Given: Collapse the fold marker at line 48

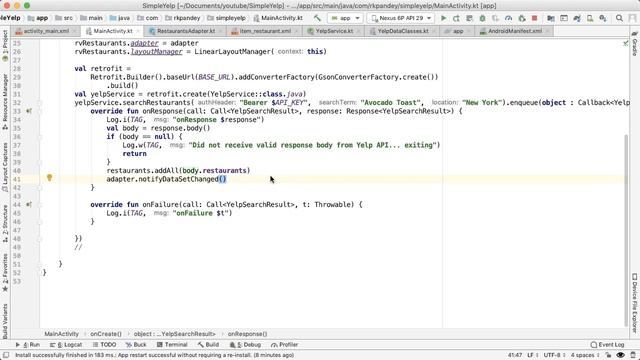Looking at the screenshot, I should 40,239.
